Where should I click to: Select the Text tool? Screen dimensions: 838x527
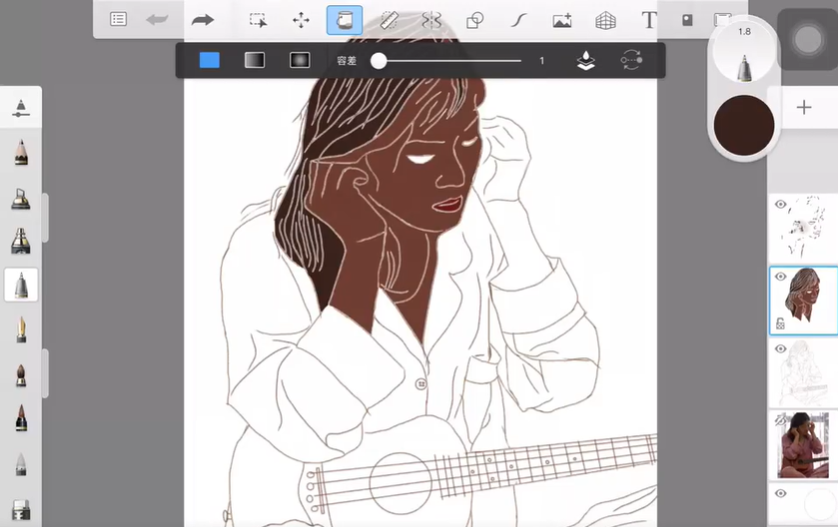[649, 20]
